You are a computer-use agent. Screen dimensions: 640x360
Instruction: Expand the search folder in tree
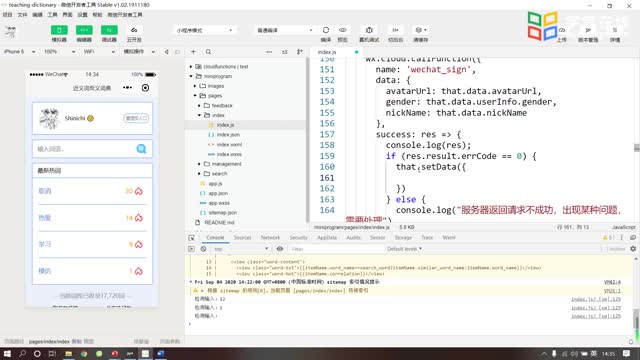[199, 174]
